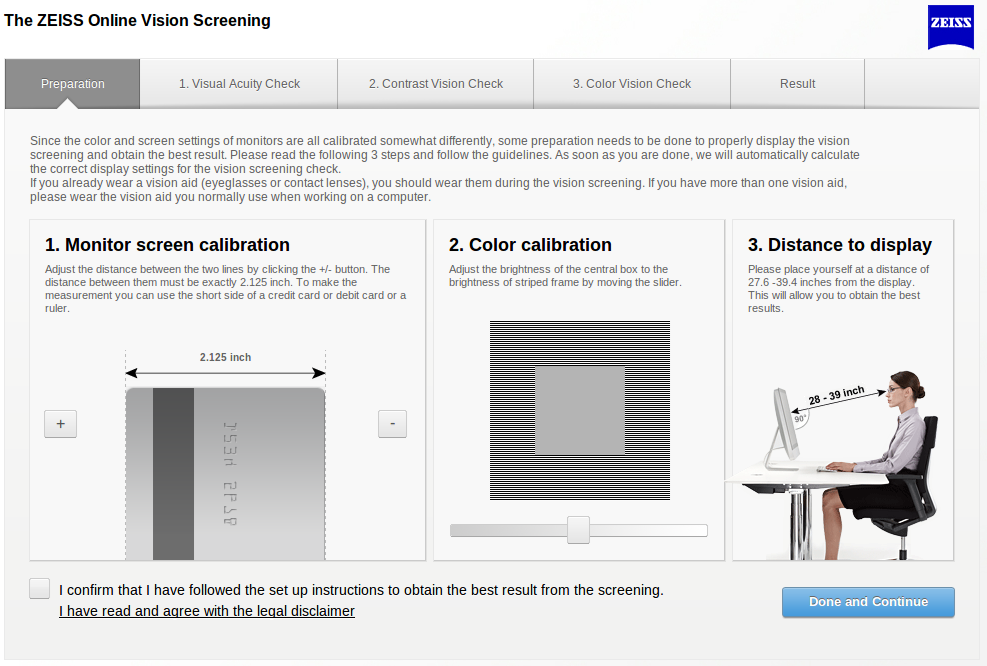Click the Done and Continue button
This screenshot has height=666, width=987.
point(868,602)
